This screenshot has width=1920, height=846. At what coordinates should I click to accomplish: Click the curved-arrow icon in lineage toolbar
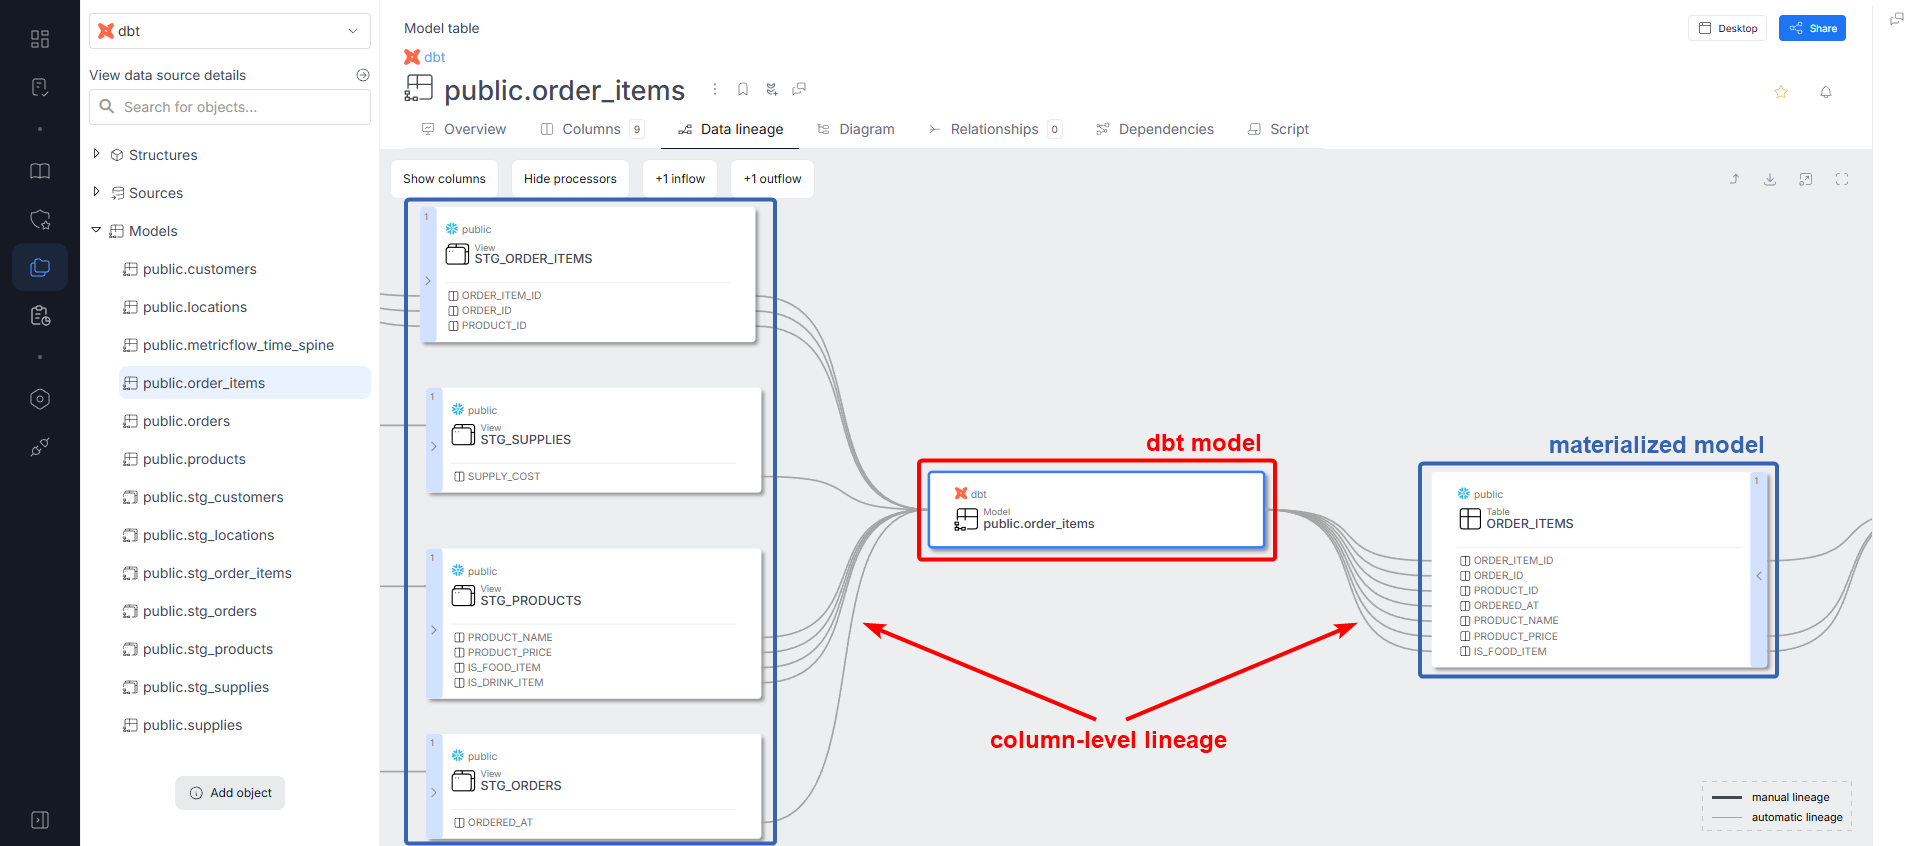(x=1735, y=179)
